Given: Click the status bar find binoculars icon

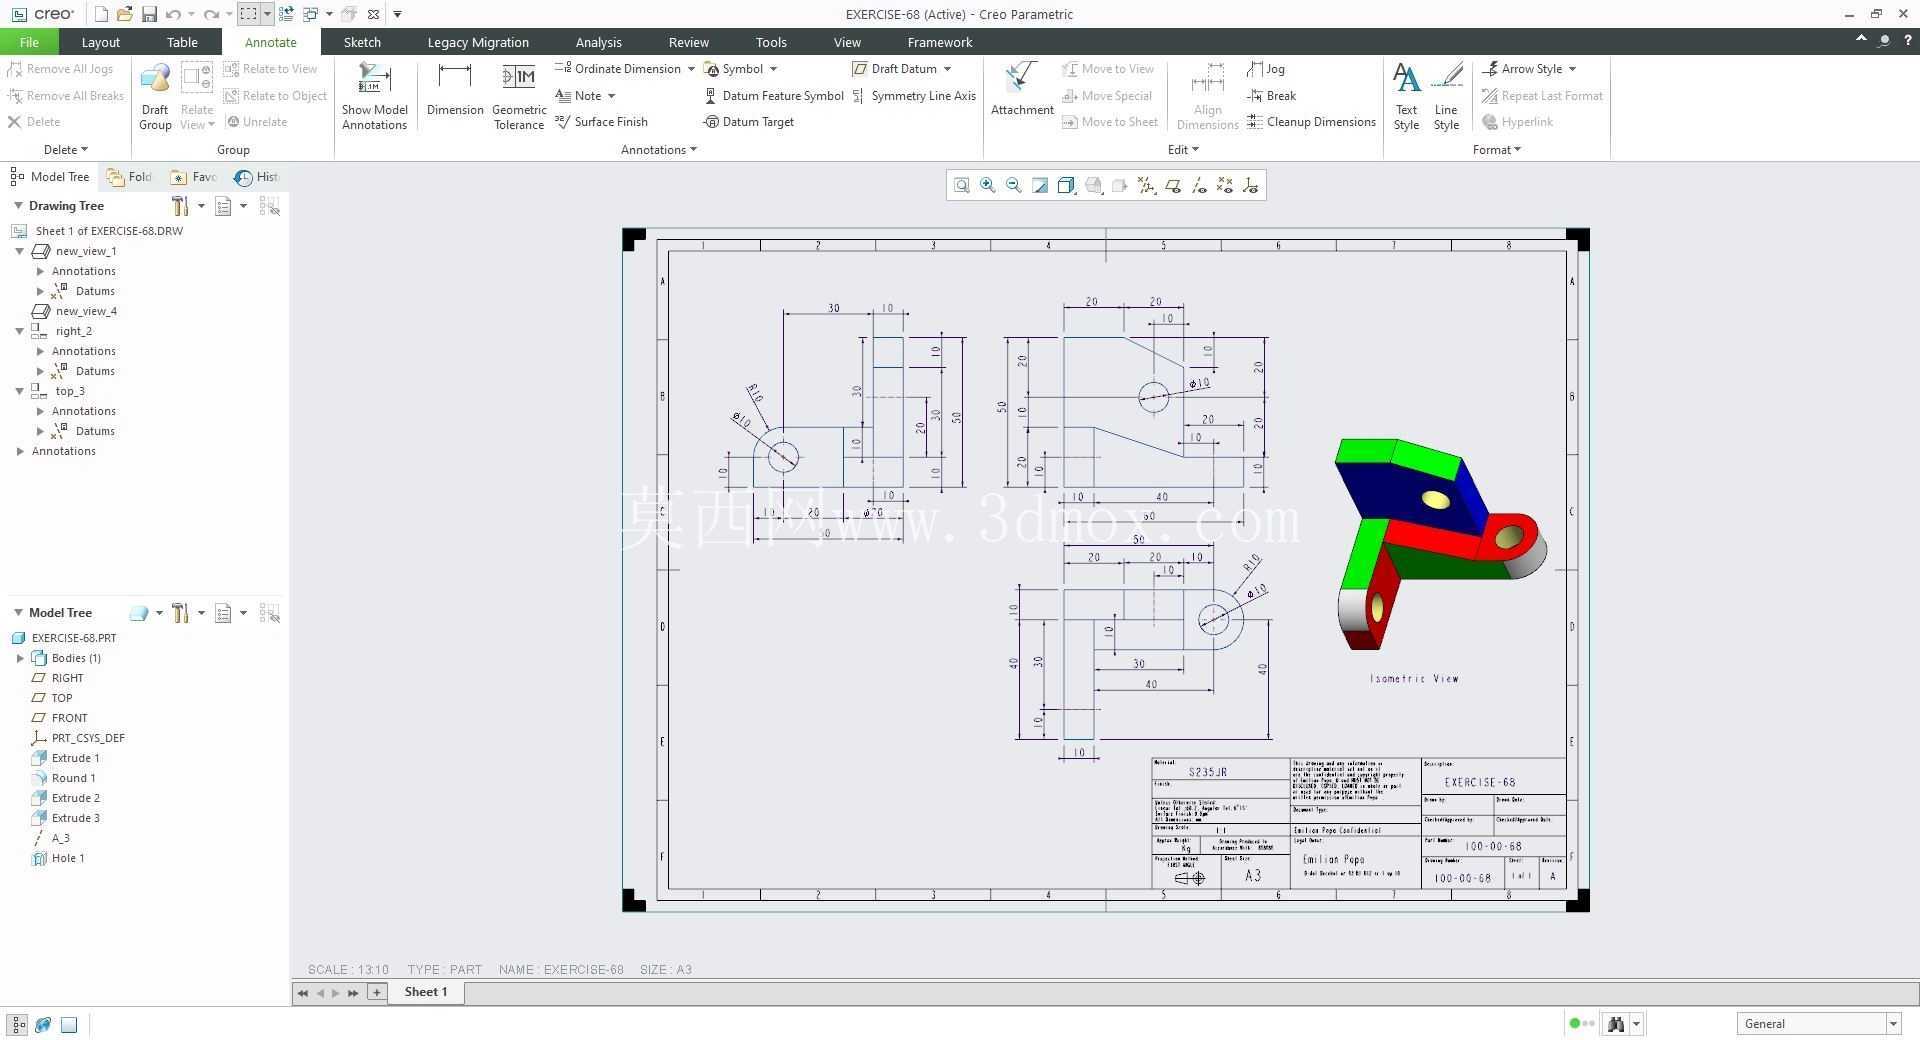Looking at the screenshot, I should [1615, 1023].
